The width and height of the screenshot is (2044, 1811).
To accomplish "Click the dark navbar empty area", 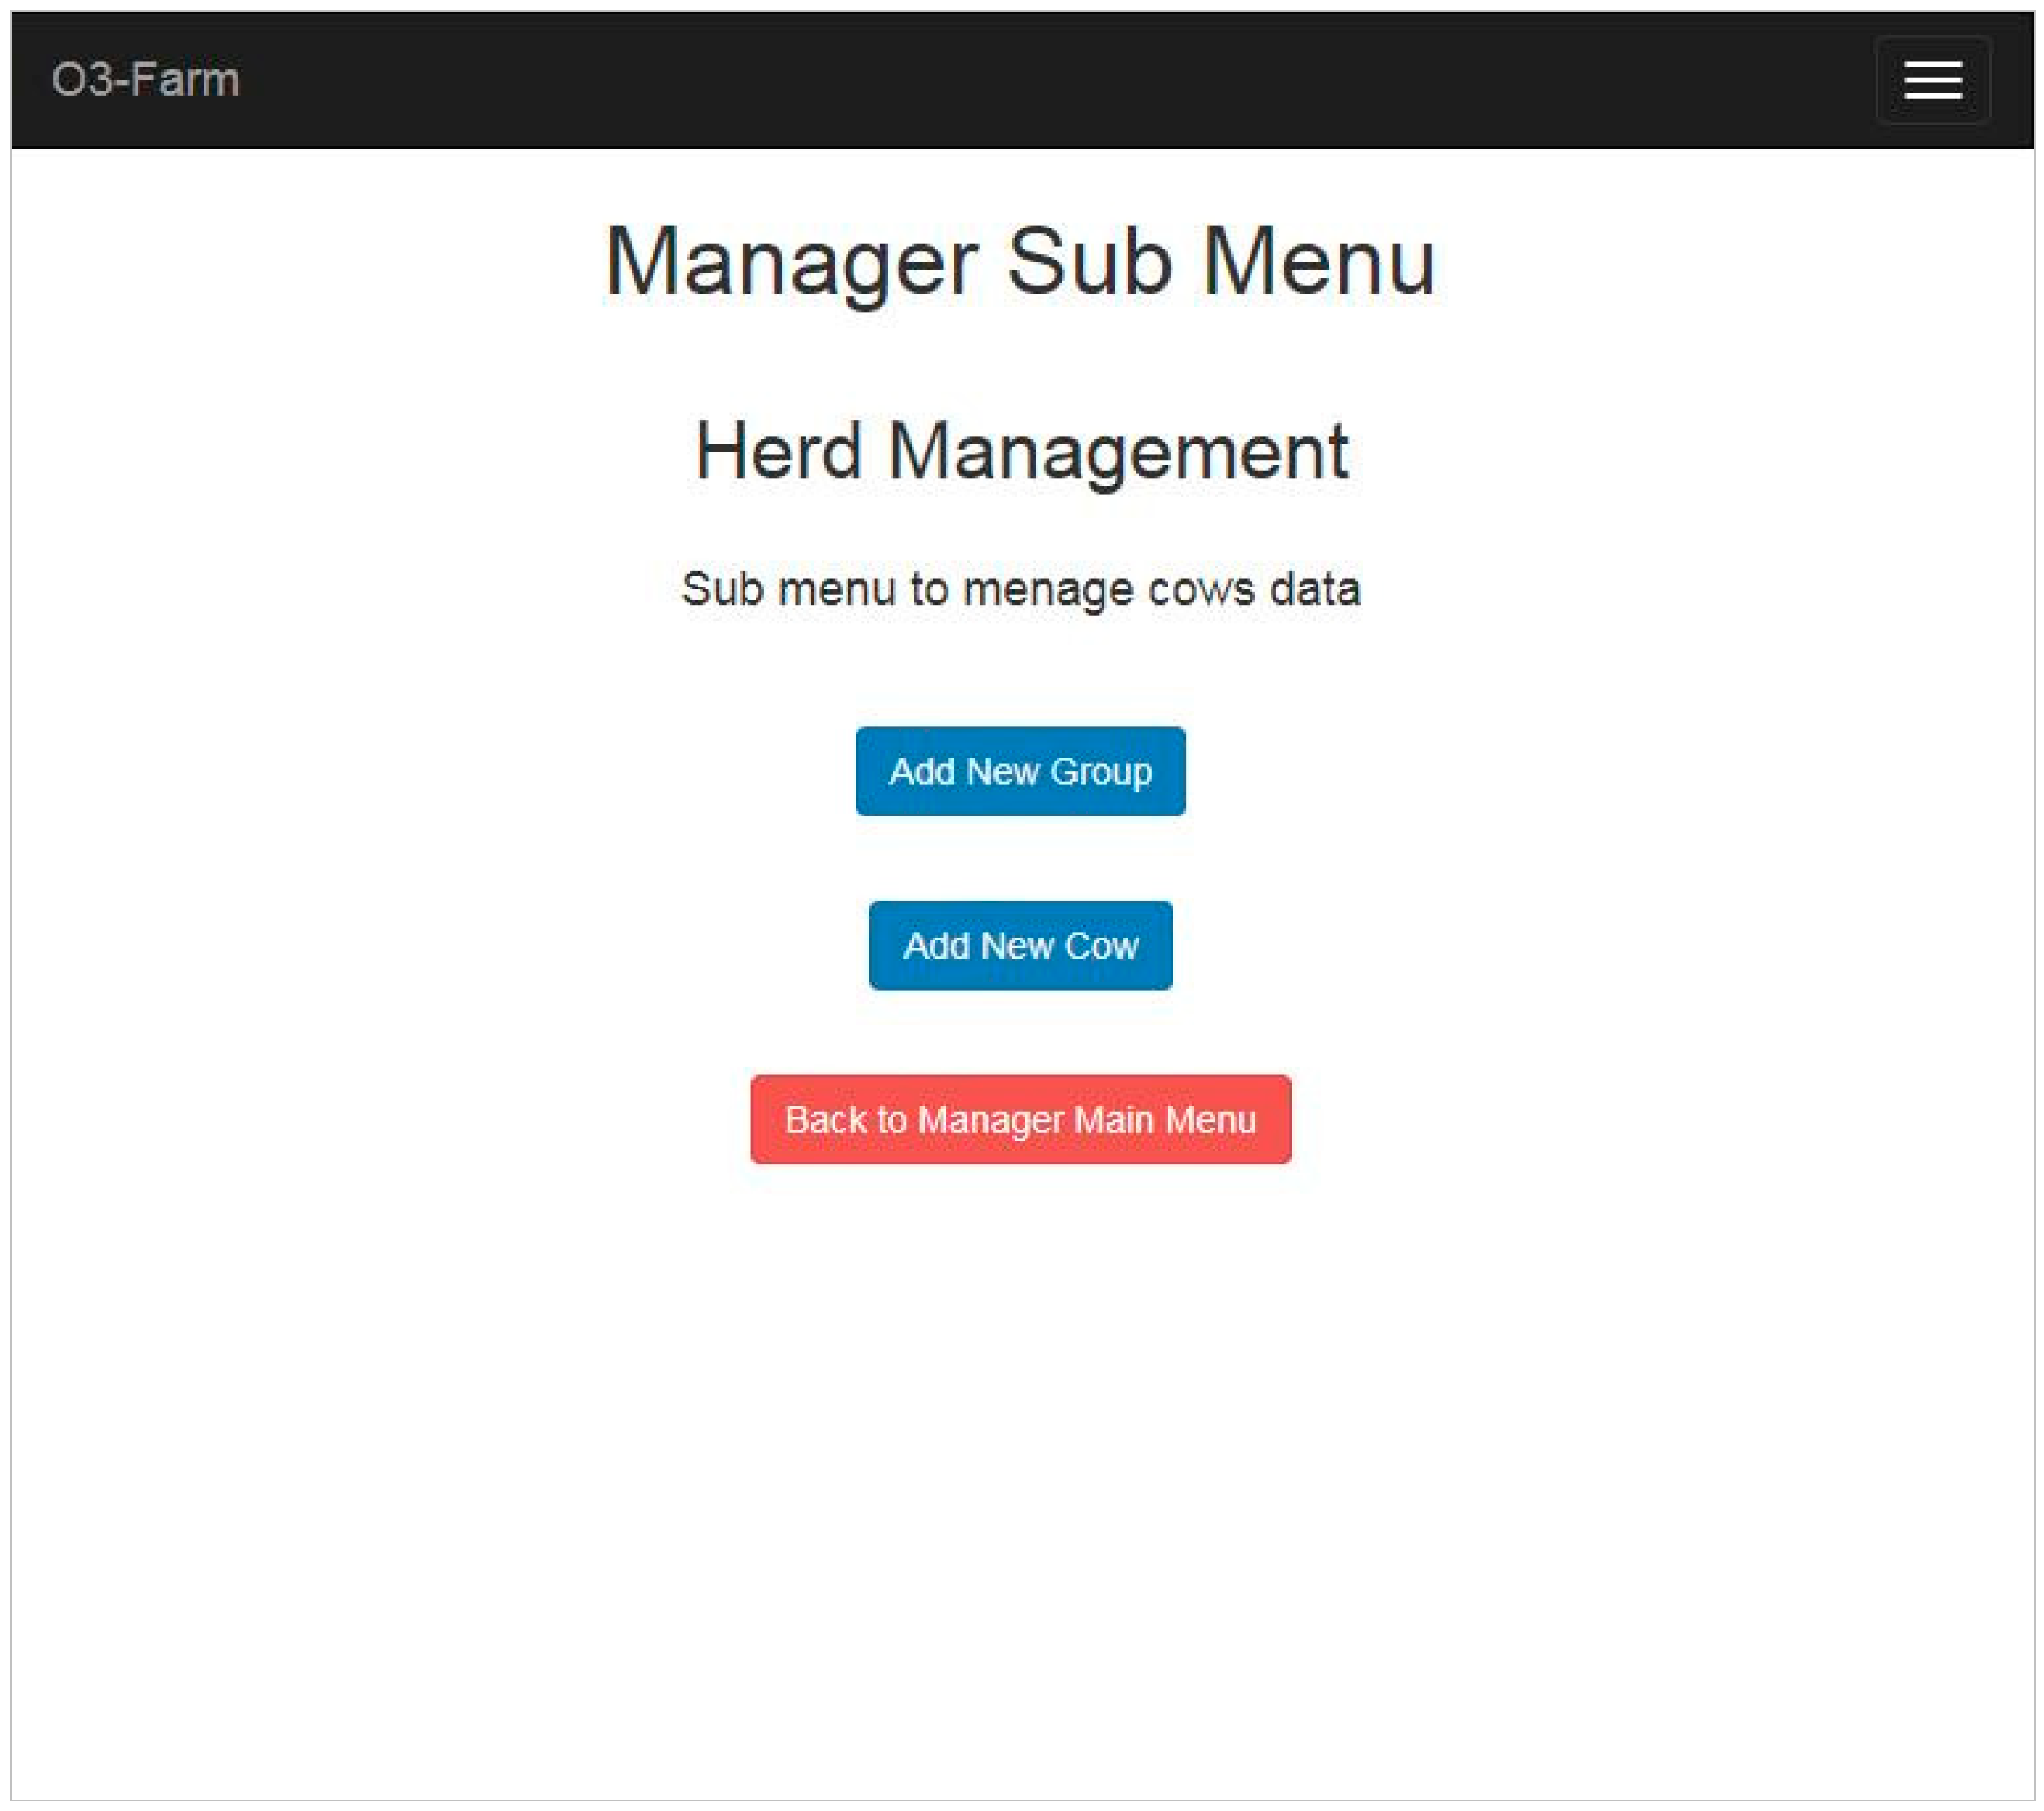I will [1000, 80].
